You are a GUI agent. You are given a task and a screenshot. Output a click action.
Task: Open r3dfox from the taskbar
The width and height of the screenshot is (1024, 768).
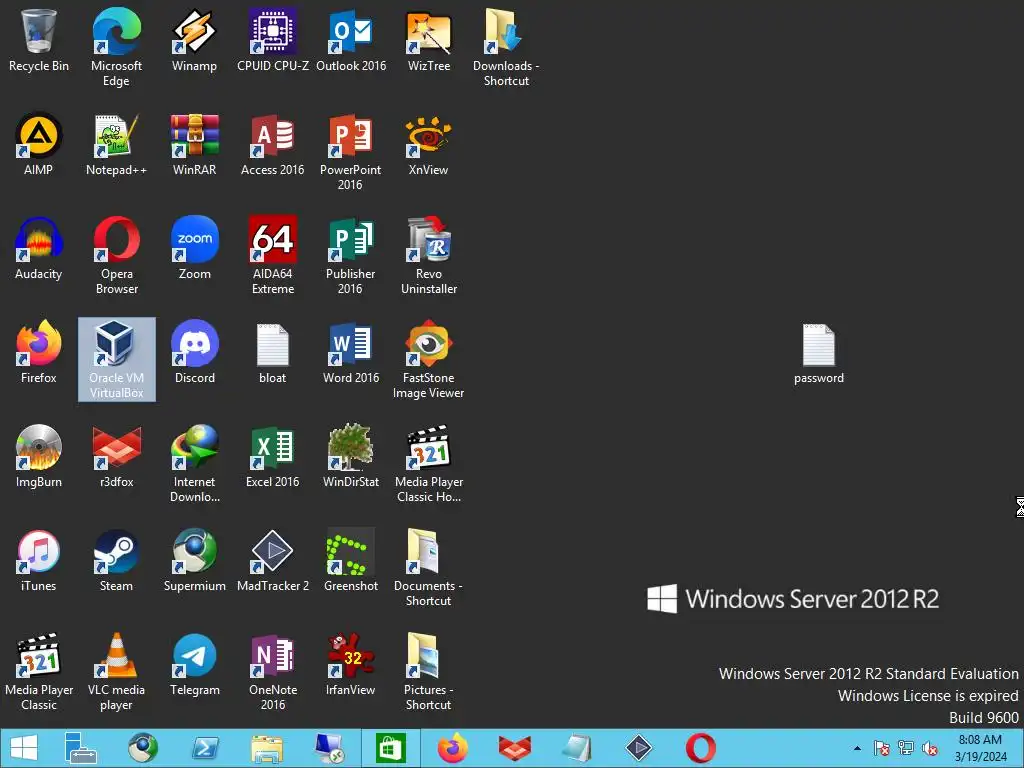click(515, 748)
